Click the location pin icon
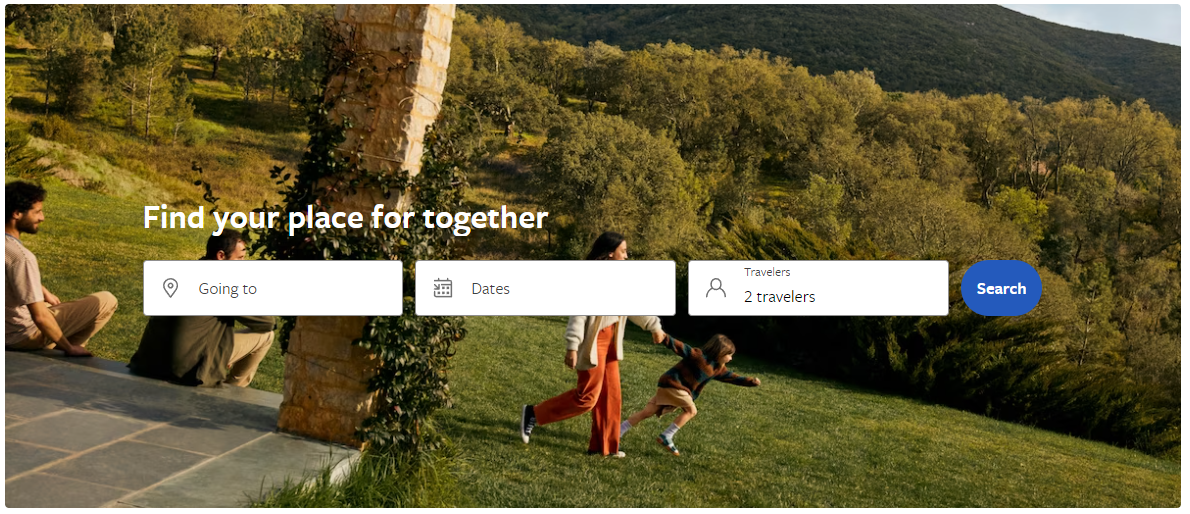The image size is (1190, 514). coord(171,289)
